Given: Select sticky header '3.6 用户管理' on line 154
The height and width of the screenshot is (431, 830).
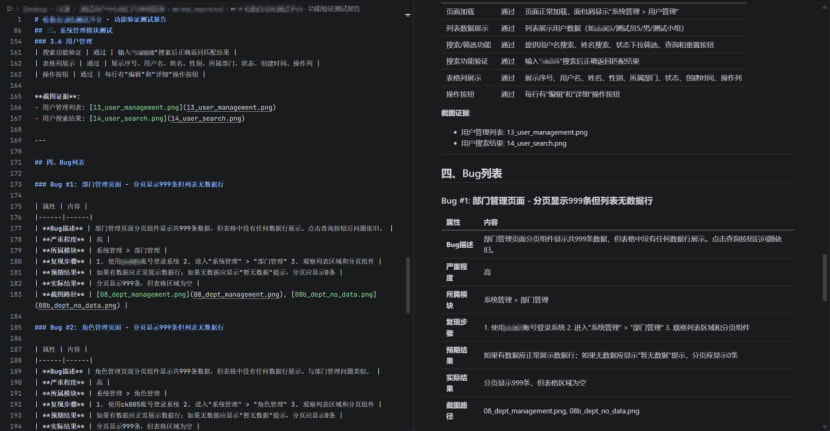Looking at the screenshot, I should coord(63,41).
